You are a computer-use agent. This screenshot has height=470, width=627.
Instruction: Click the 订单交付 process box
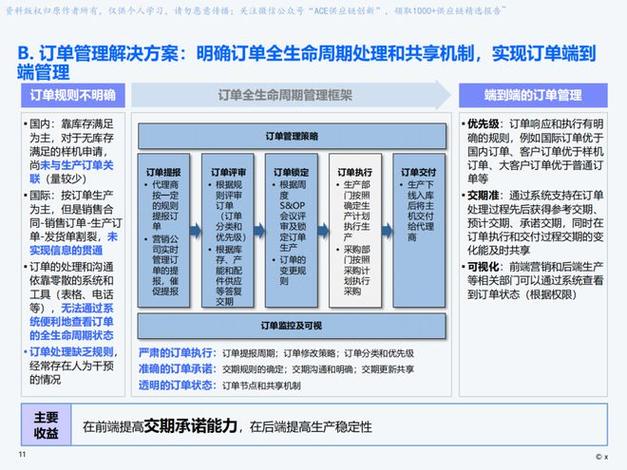tap(419, 230)
